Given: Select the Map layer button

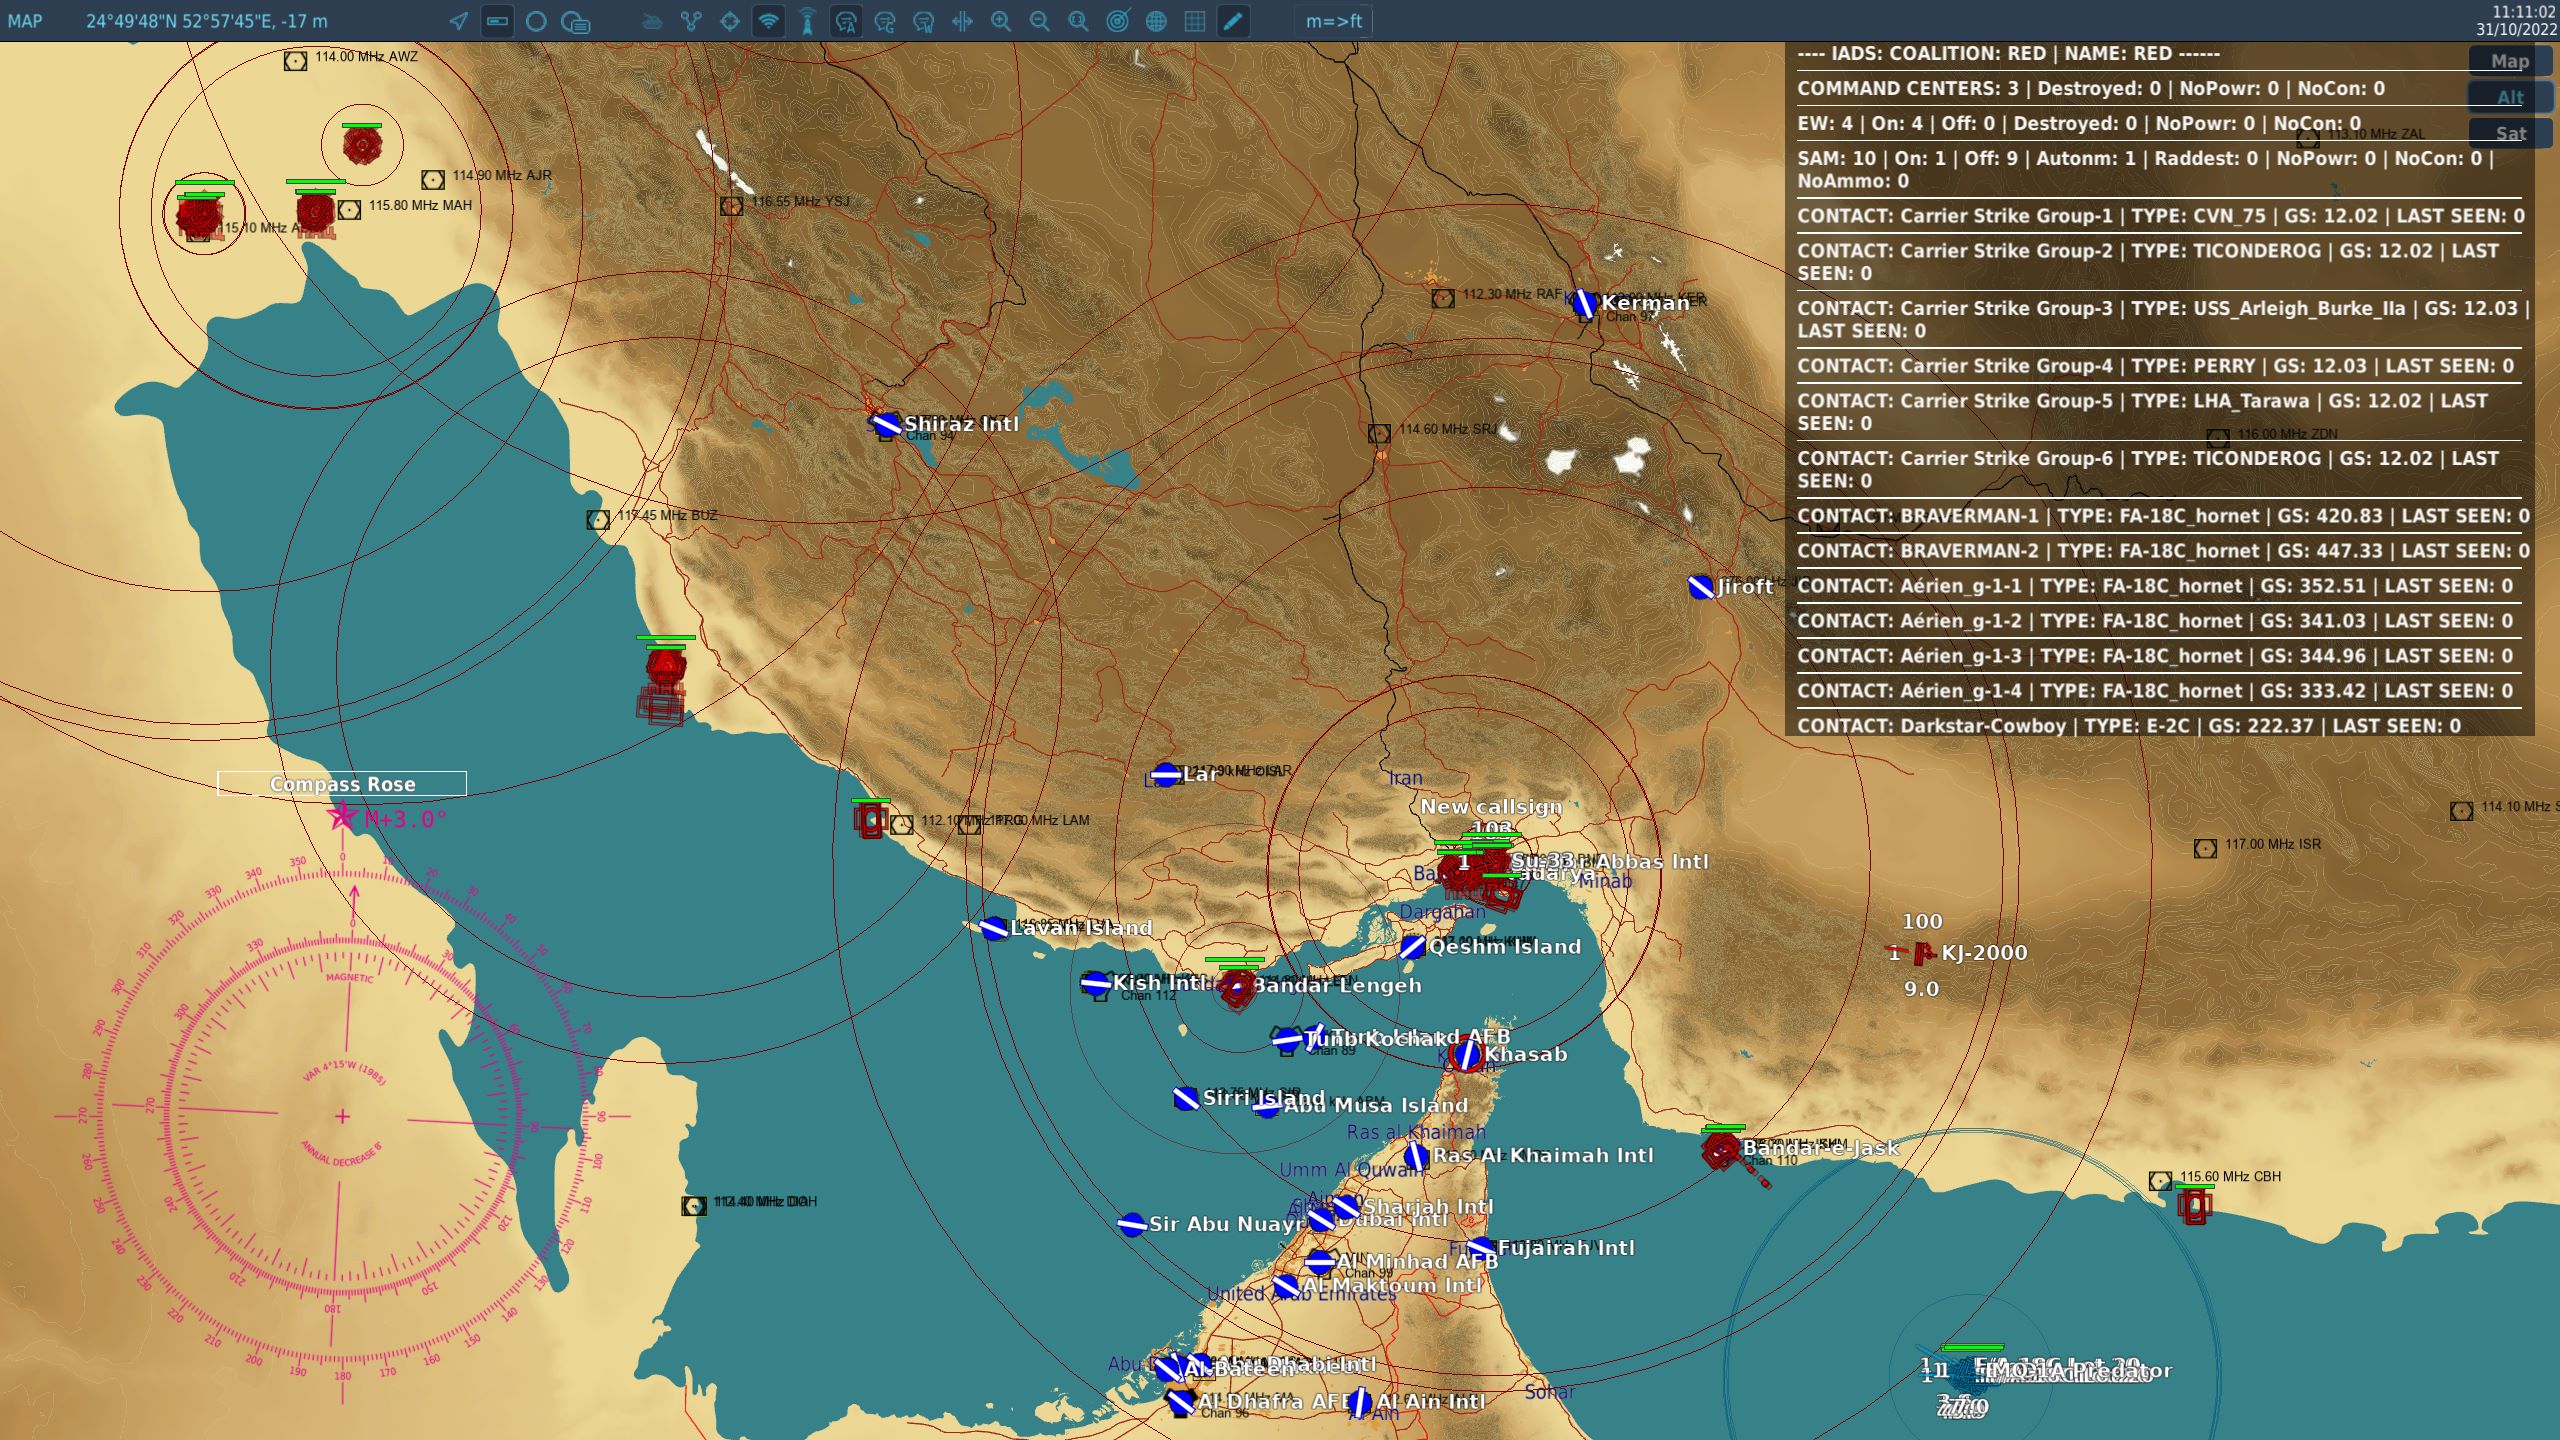Looking at the screenshot, I should coord(2509,61).
